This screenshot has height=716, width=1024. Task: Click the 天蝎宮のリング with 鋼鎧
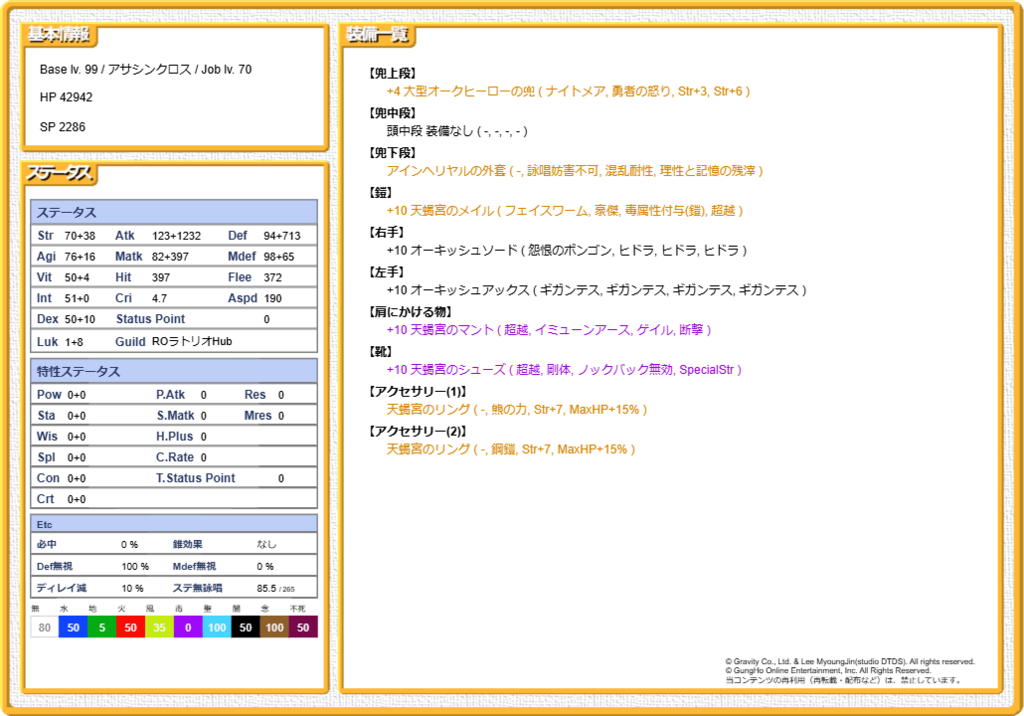511,450
